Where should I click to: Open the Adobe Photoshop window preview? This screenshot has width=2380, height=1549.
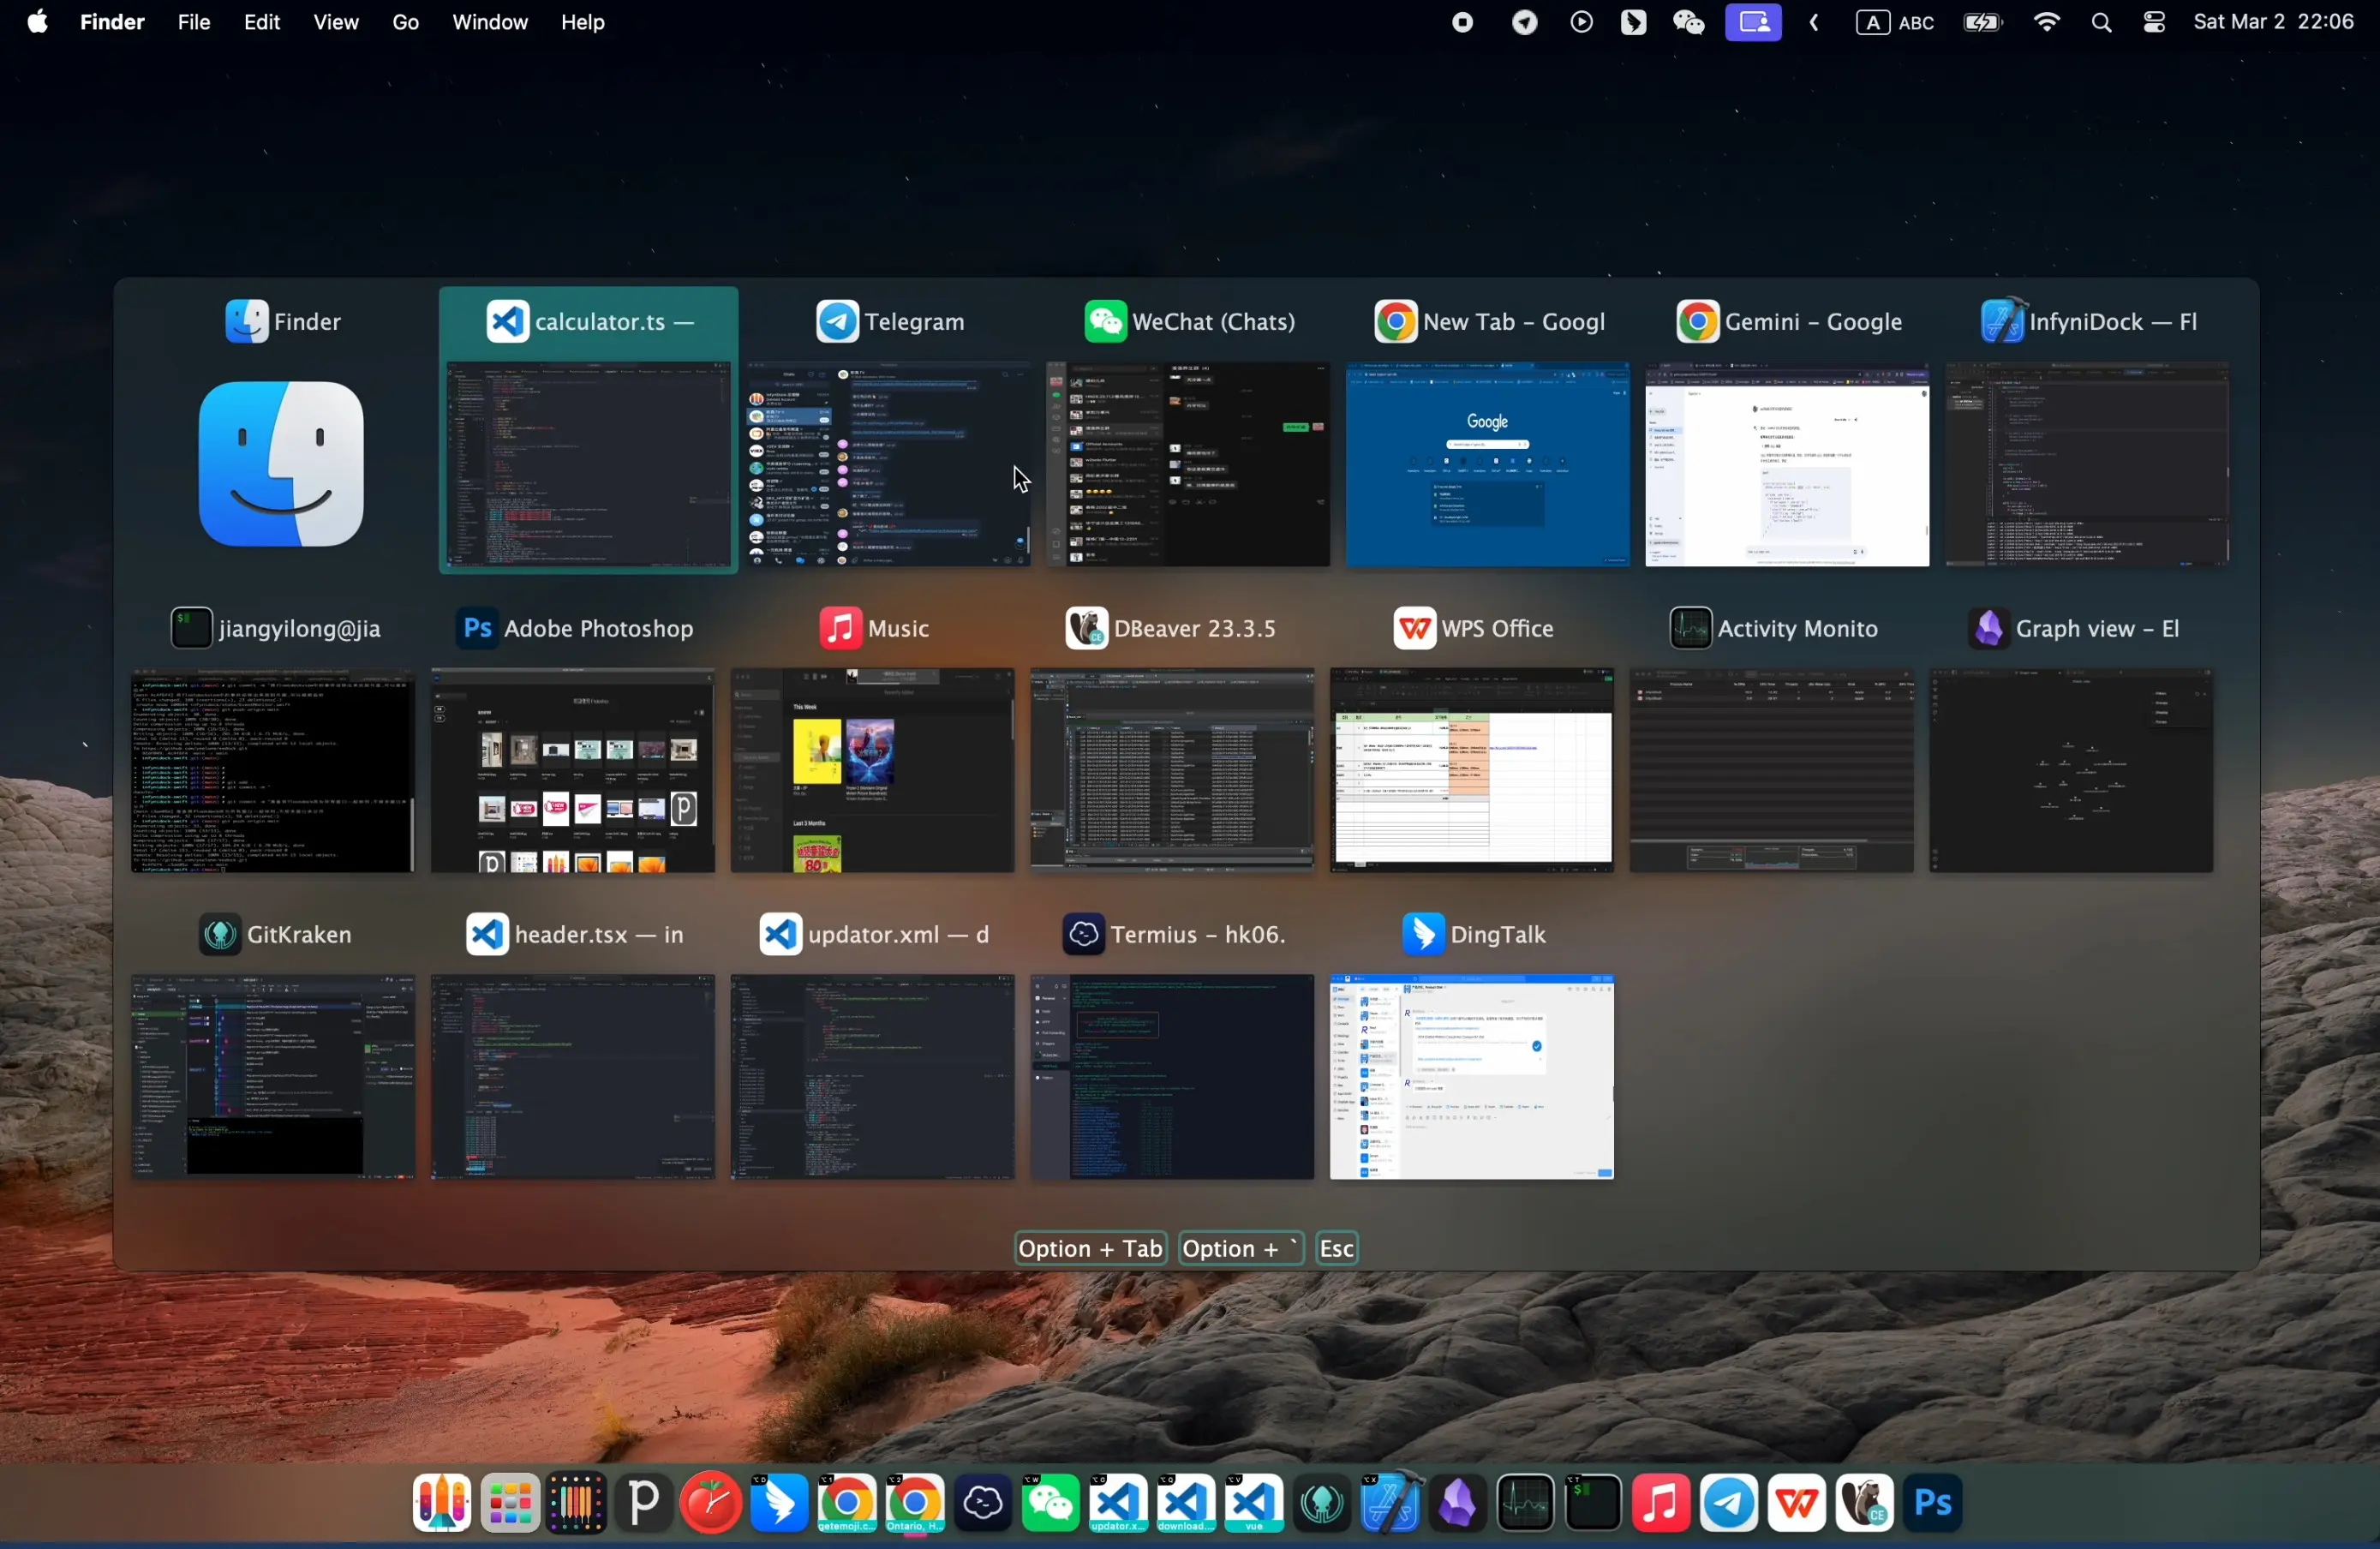573,770
